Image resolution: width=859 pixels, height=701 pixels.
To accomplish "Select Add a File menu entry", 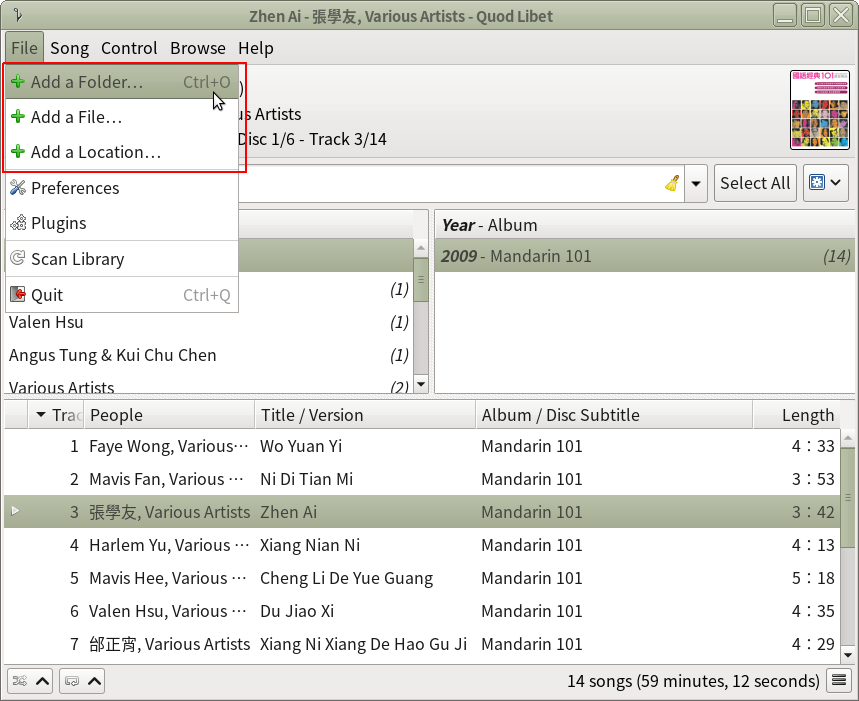I will 76,117.
